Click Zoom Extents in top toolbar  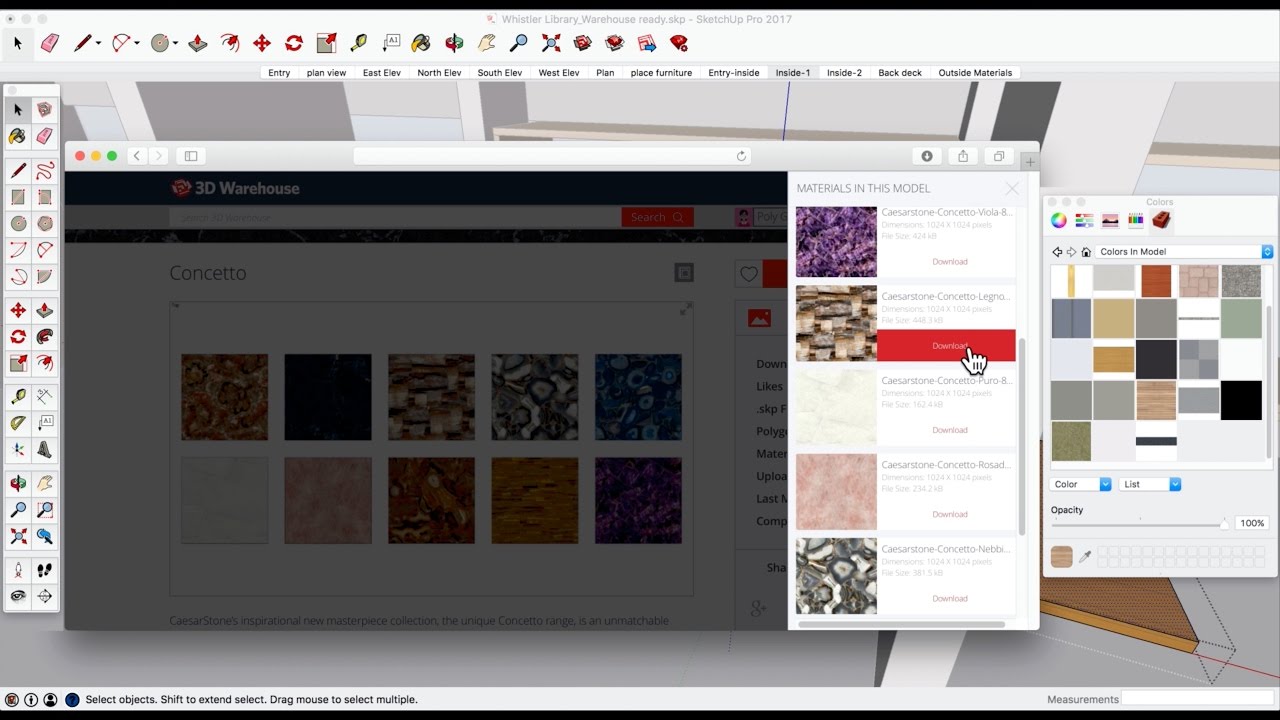tap(551, 43)
